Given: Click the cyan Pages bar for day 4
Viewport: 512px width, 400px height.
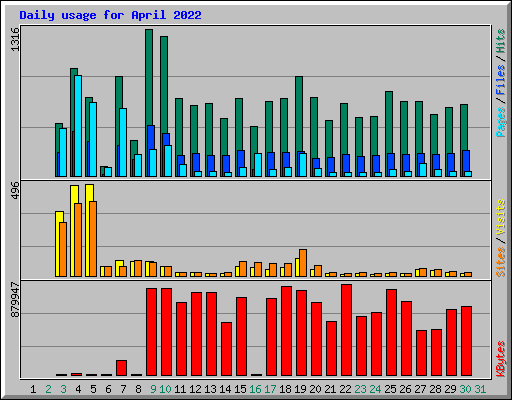Looking at the screenshot, I should click(78, 126).
